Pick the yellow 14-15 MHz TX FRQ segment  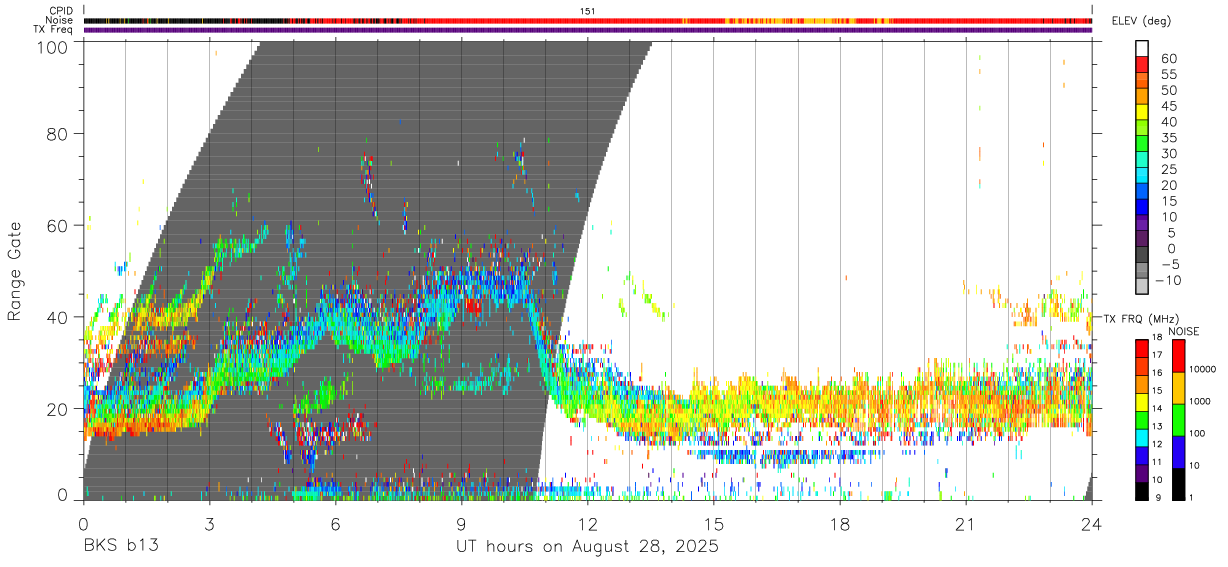click(x=1142, y=402)
